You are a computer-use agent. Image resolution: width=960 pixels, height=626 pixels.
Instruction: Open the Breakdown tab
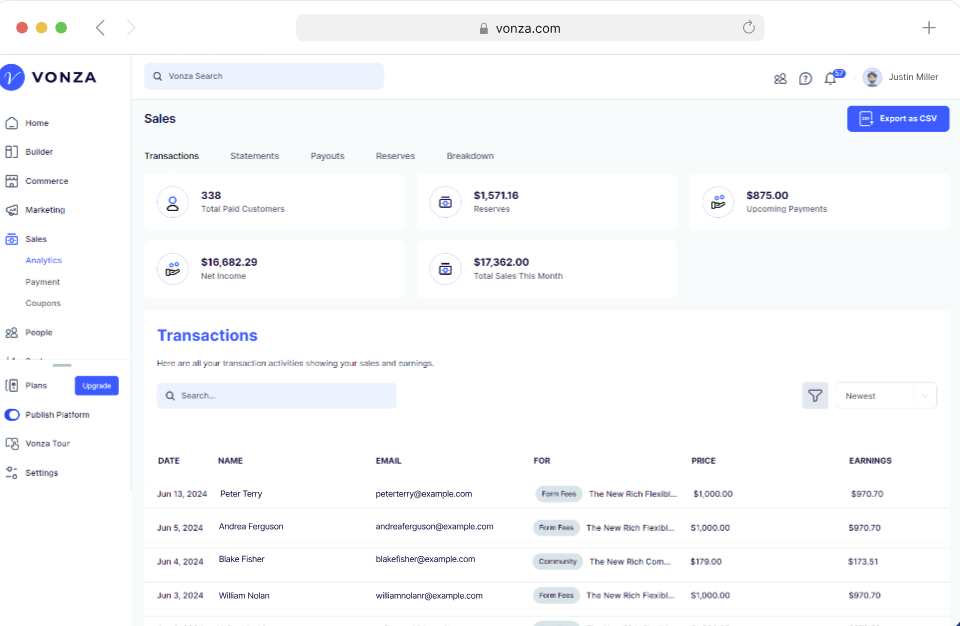[469, 156]
